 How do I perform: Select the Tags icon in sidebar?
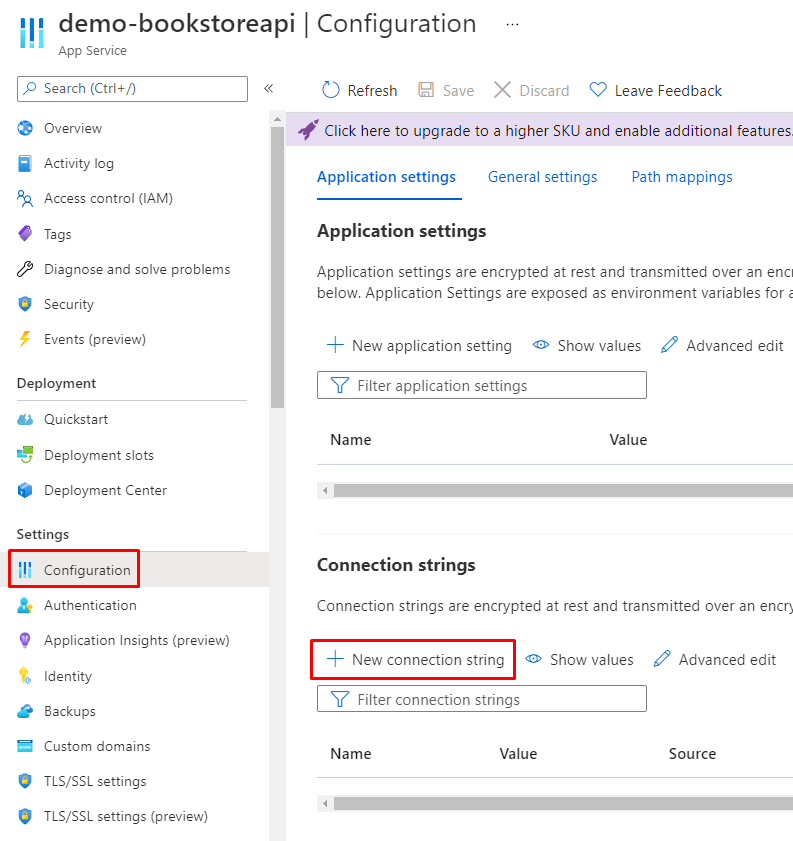coord(25,234)
